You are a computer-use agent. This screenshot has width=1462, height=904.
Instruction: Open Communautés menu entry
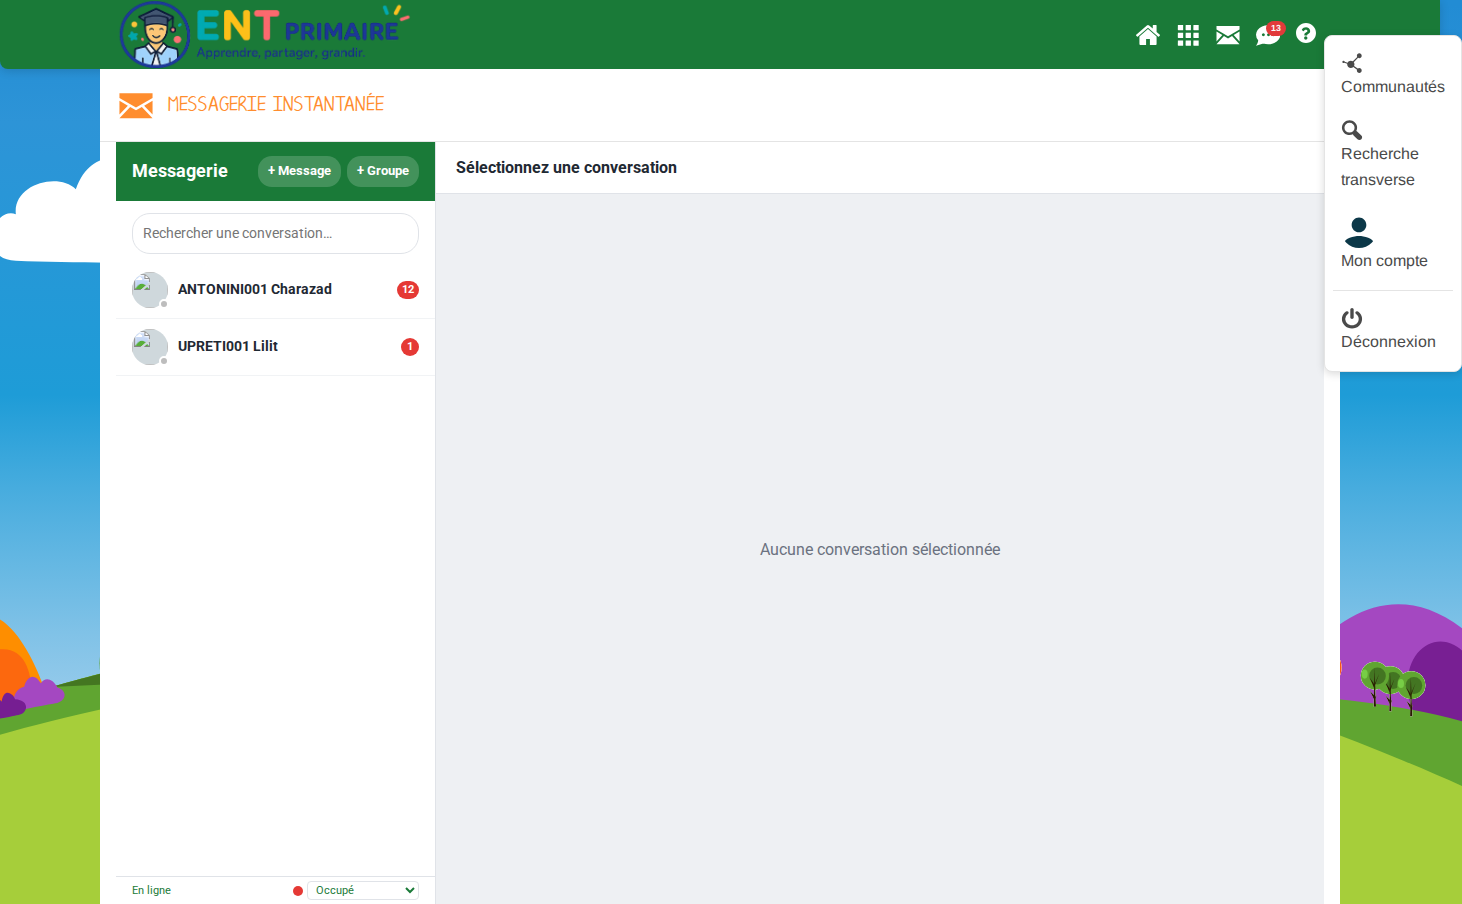[1393, 75]
